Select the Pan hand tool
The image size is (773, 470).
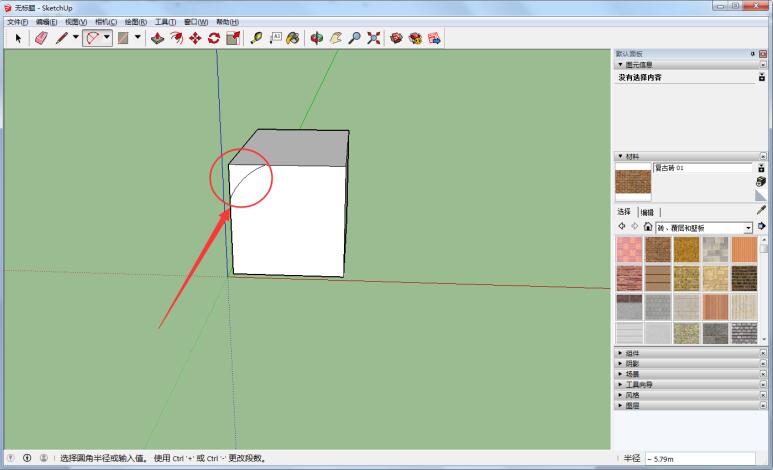[336, 38]
